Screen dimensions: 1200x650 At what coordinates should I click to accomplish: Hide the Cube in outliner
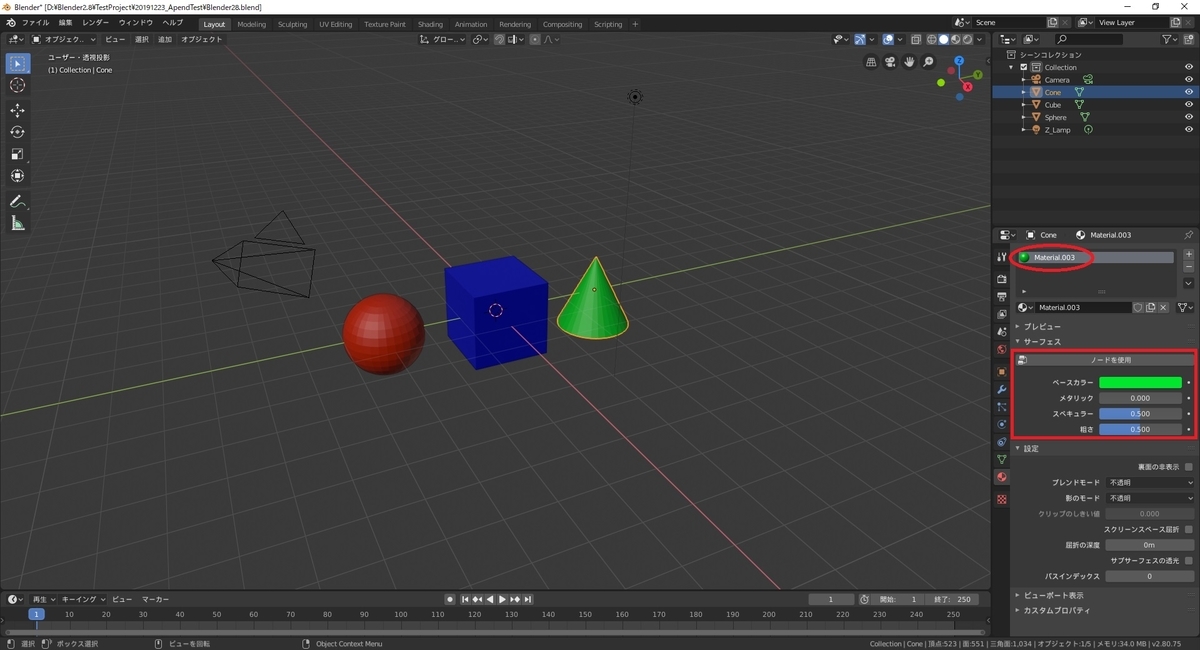(1189, 104)
